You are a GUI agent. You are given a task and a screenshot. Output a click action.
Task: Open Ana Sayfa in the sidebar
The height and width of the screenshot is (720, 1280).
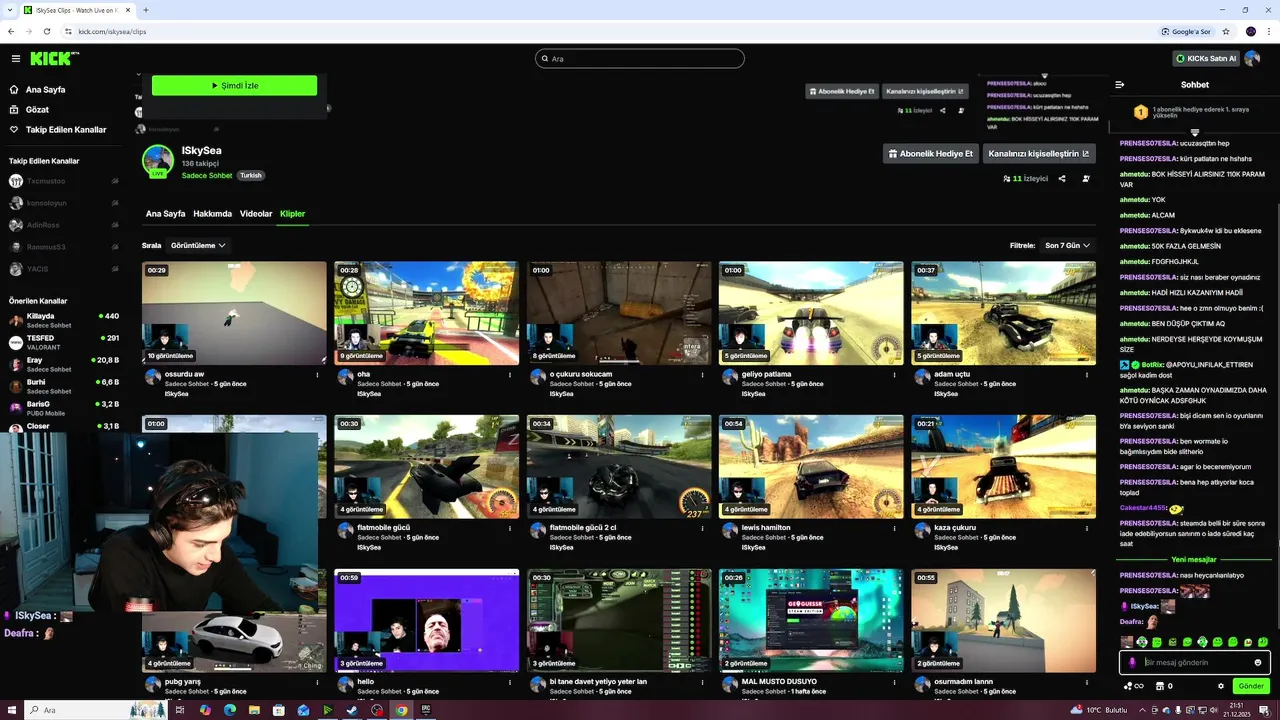click(45, 90)
